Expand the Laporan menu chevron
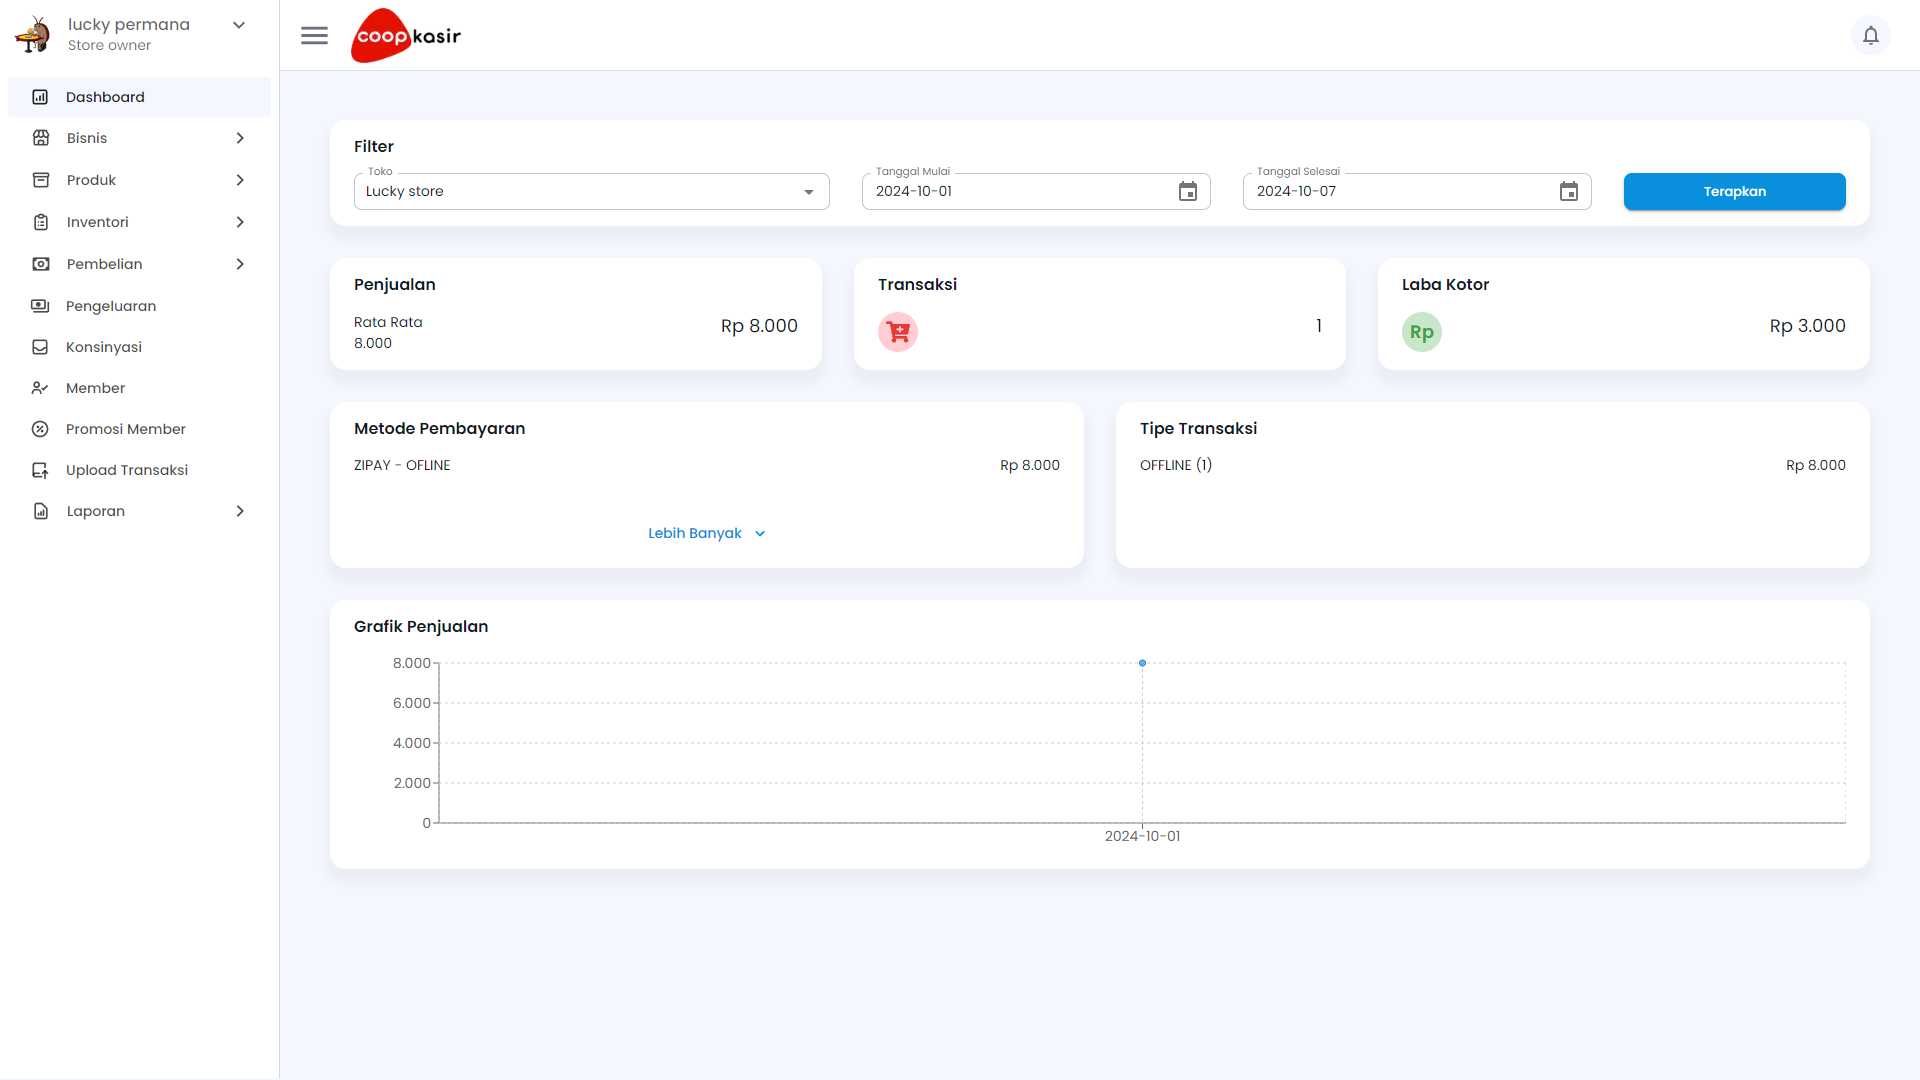Image resolution: width=1920 pixels, height=1080 pixels. coord(240,511)
